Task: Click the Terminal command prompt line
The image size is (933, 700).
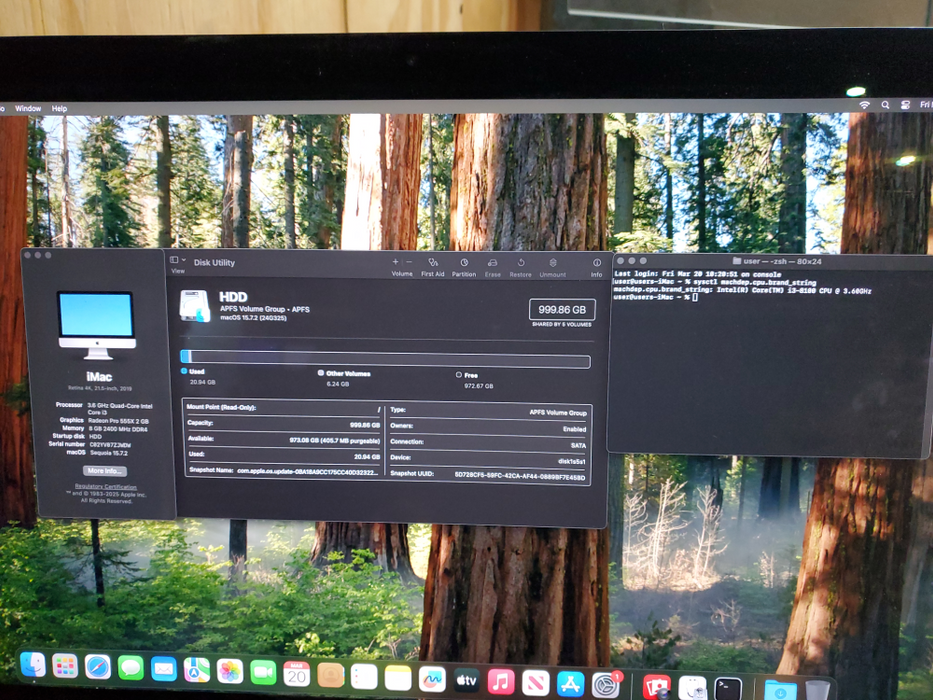Action: 656,296
